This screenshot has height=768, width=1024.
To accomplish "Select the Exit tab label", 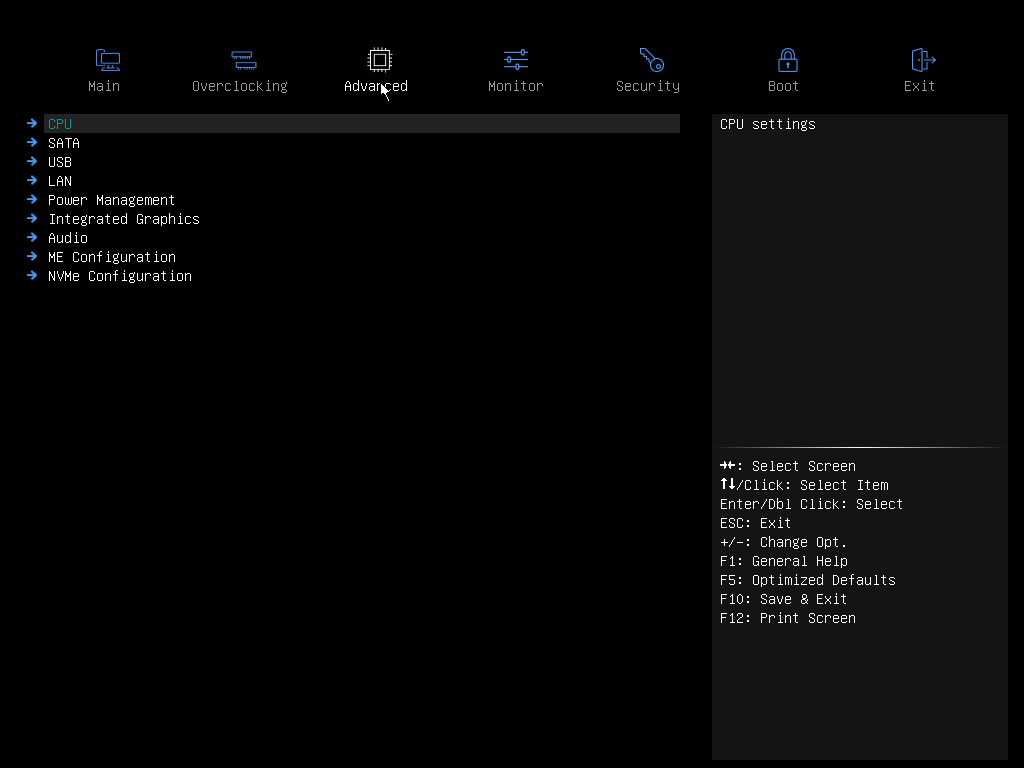I will click(919, 86).
